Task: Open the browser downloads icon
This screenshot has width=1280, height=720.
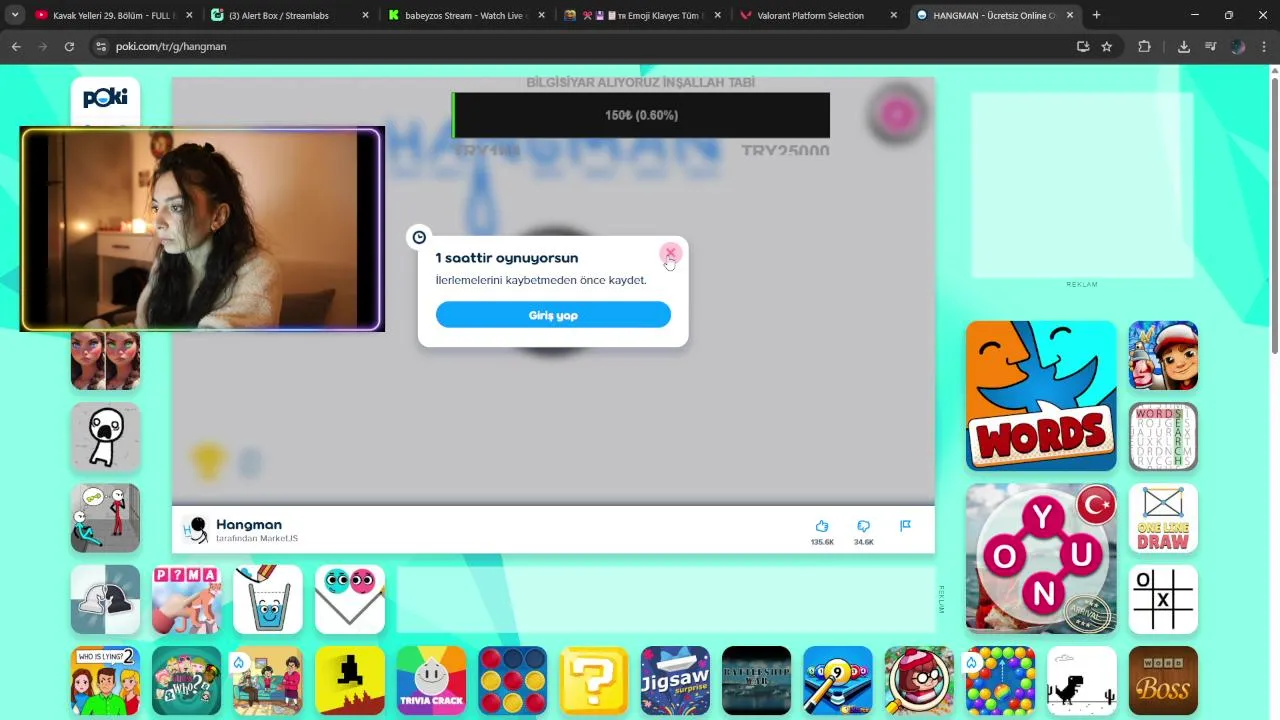Action: pos(1184,46)
